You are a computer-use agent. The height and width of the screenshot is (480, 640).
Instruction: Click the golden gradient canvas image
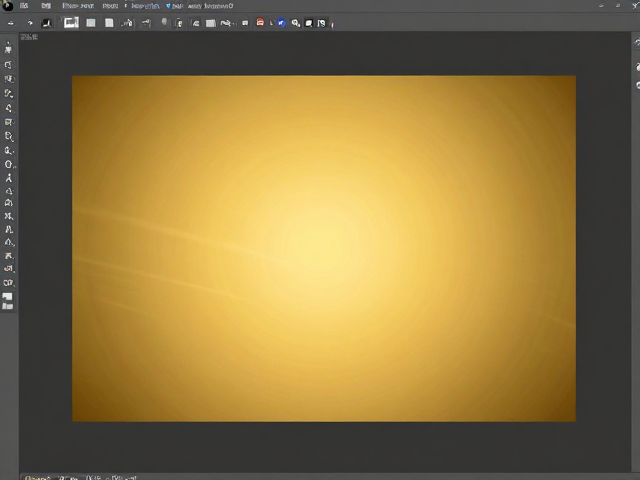tap(324, 248)
